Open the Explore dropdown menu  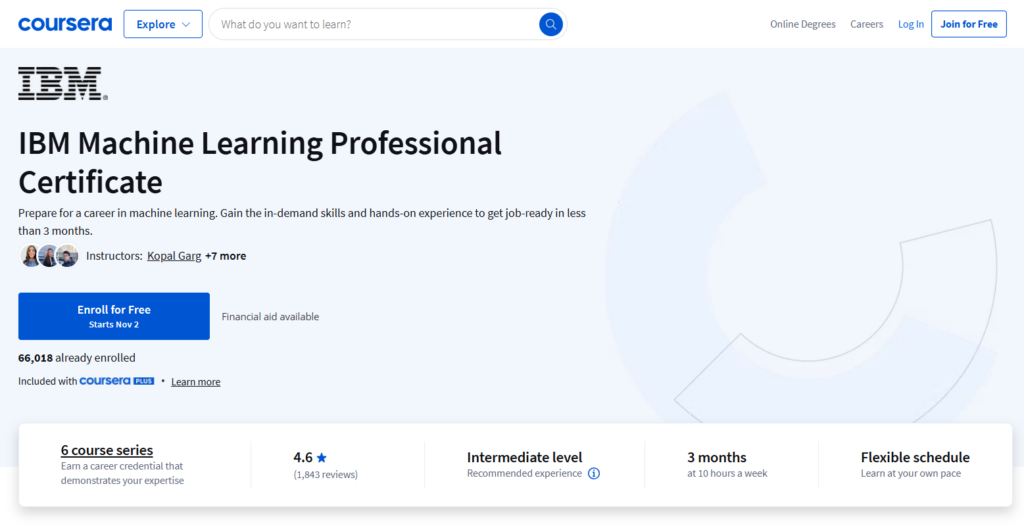coord(163,24)
